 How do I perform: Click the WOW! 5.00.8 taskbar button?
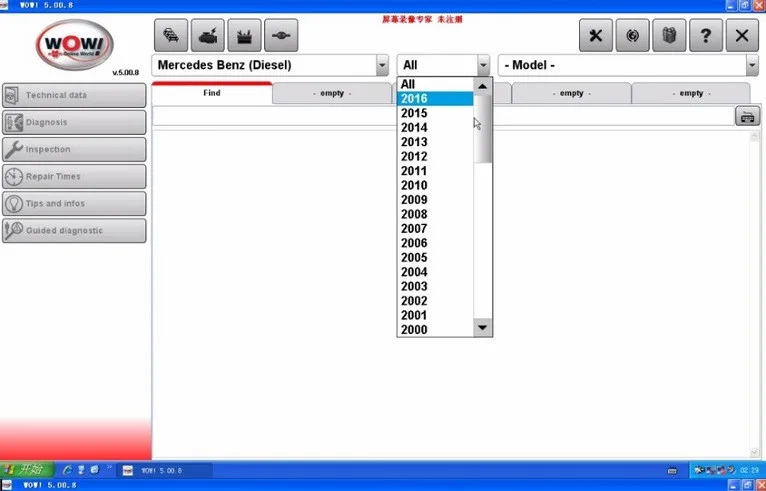click(166, 470)
